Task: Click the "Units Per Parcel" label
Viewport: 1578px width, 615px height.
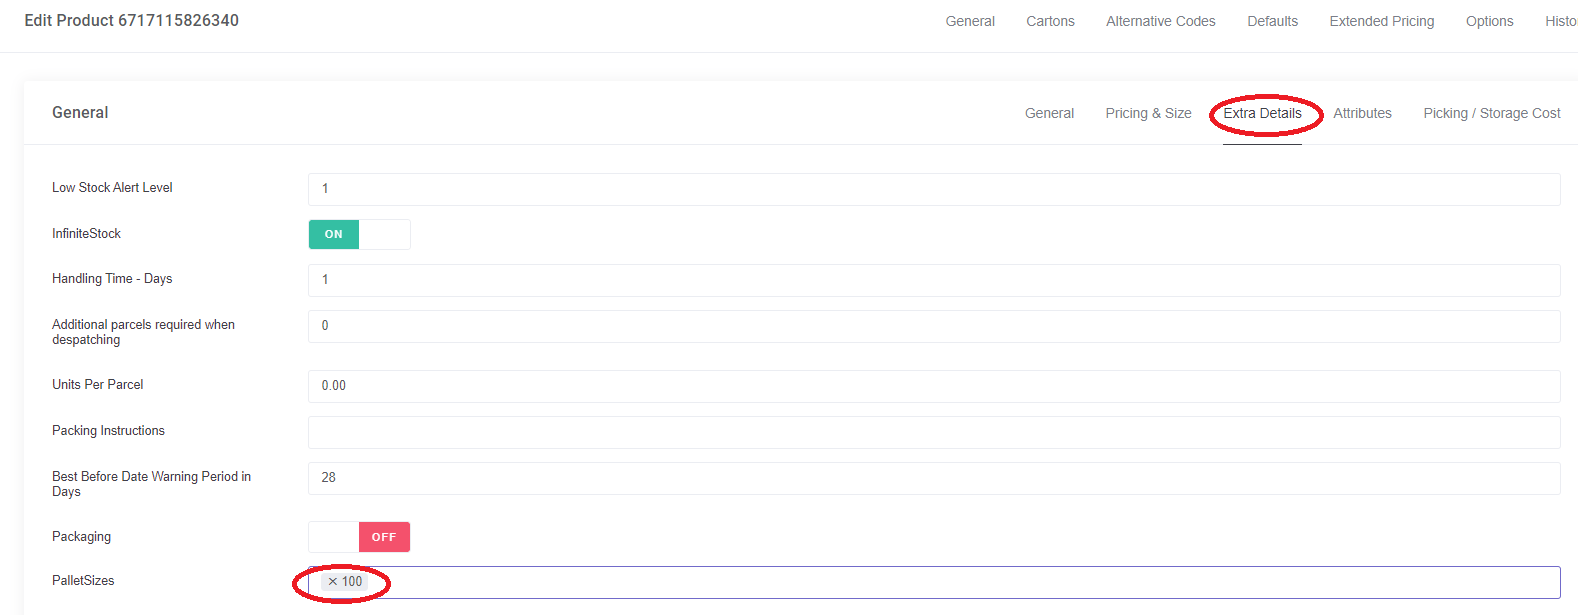Action: 98,385
